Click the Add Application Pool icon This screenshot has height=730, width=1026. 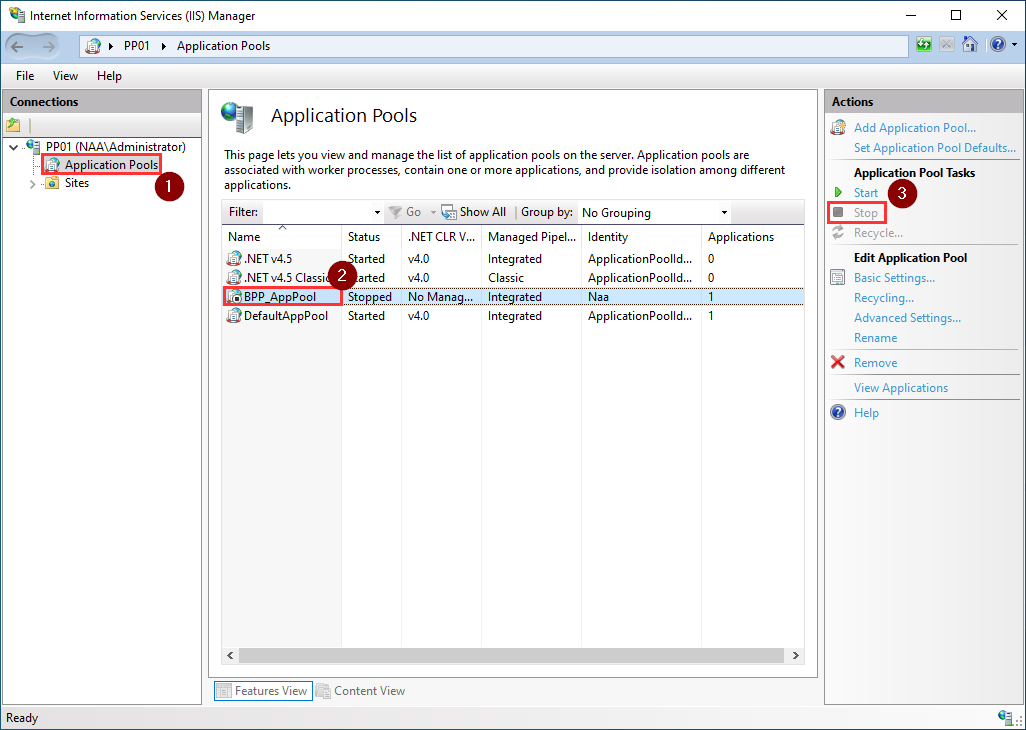point(838,128)
